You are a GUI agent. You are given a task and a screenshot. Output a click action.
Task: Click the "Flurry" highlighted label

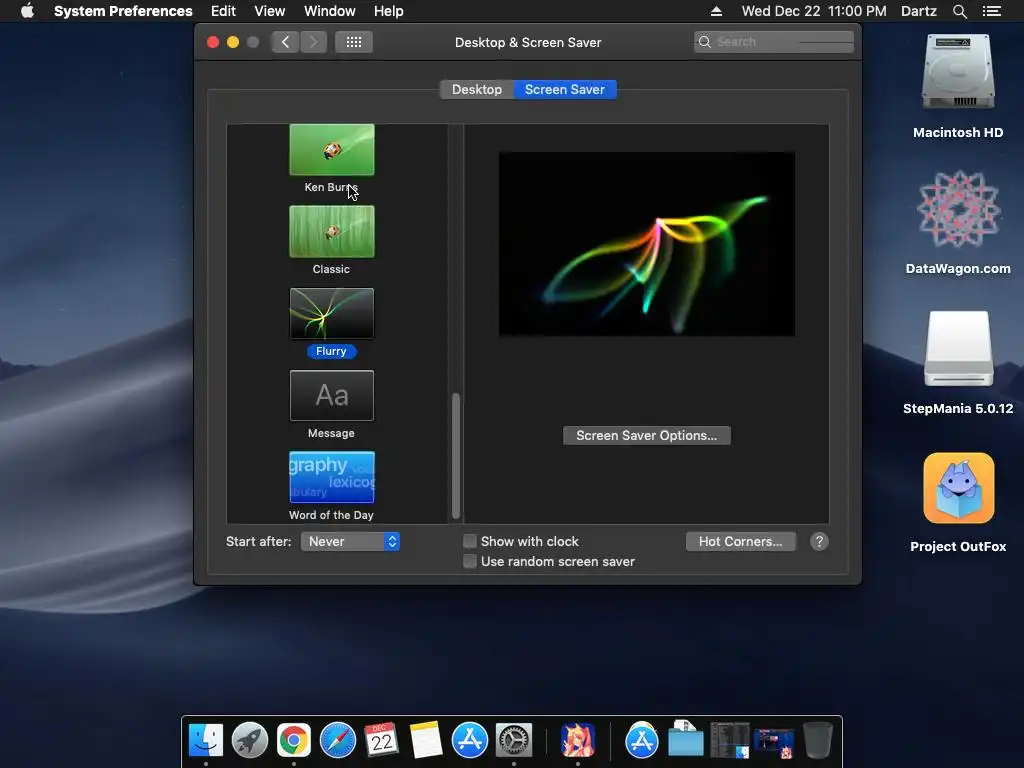331,351
